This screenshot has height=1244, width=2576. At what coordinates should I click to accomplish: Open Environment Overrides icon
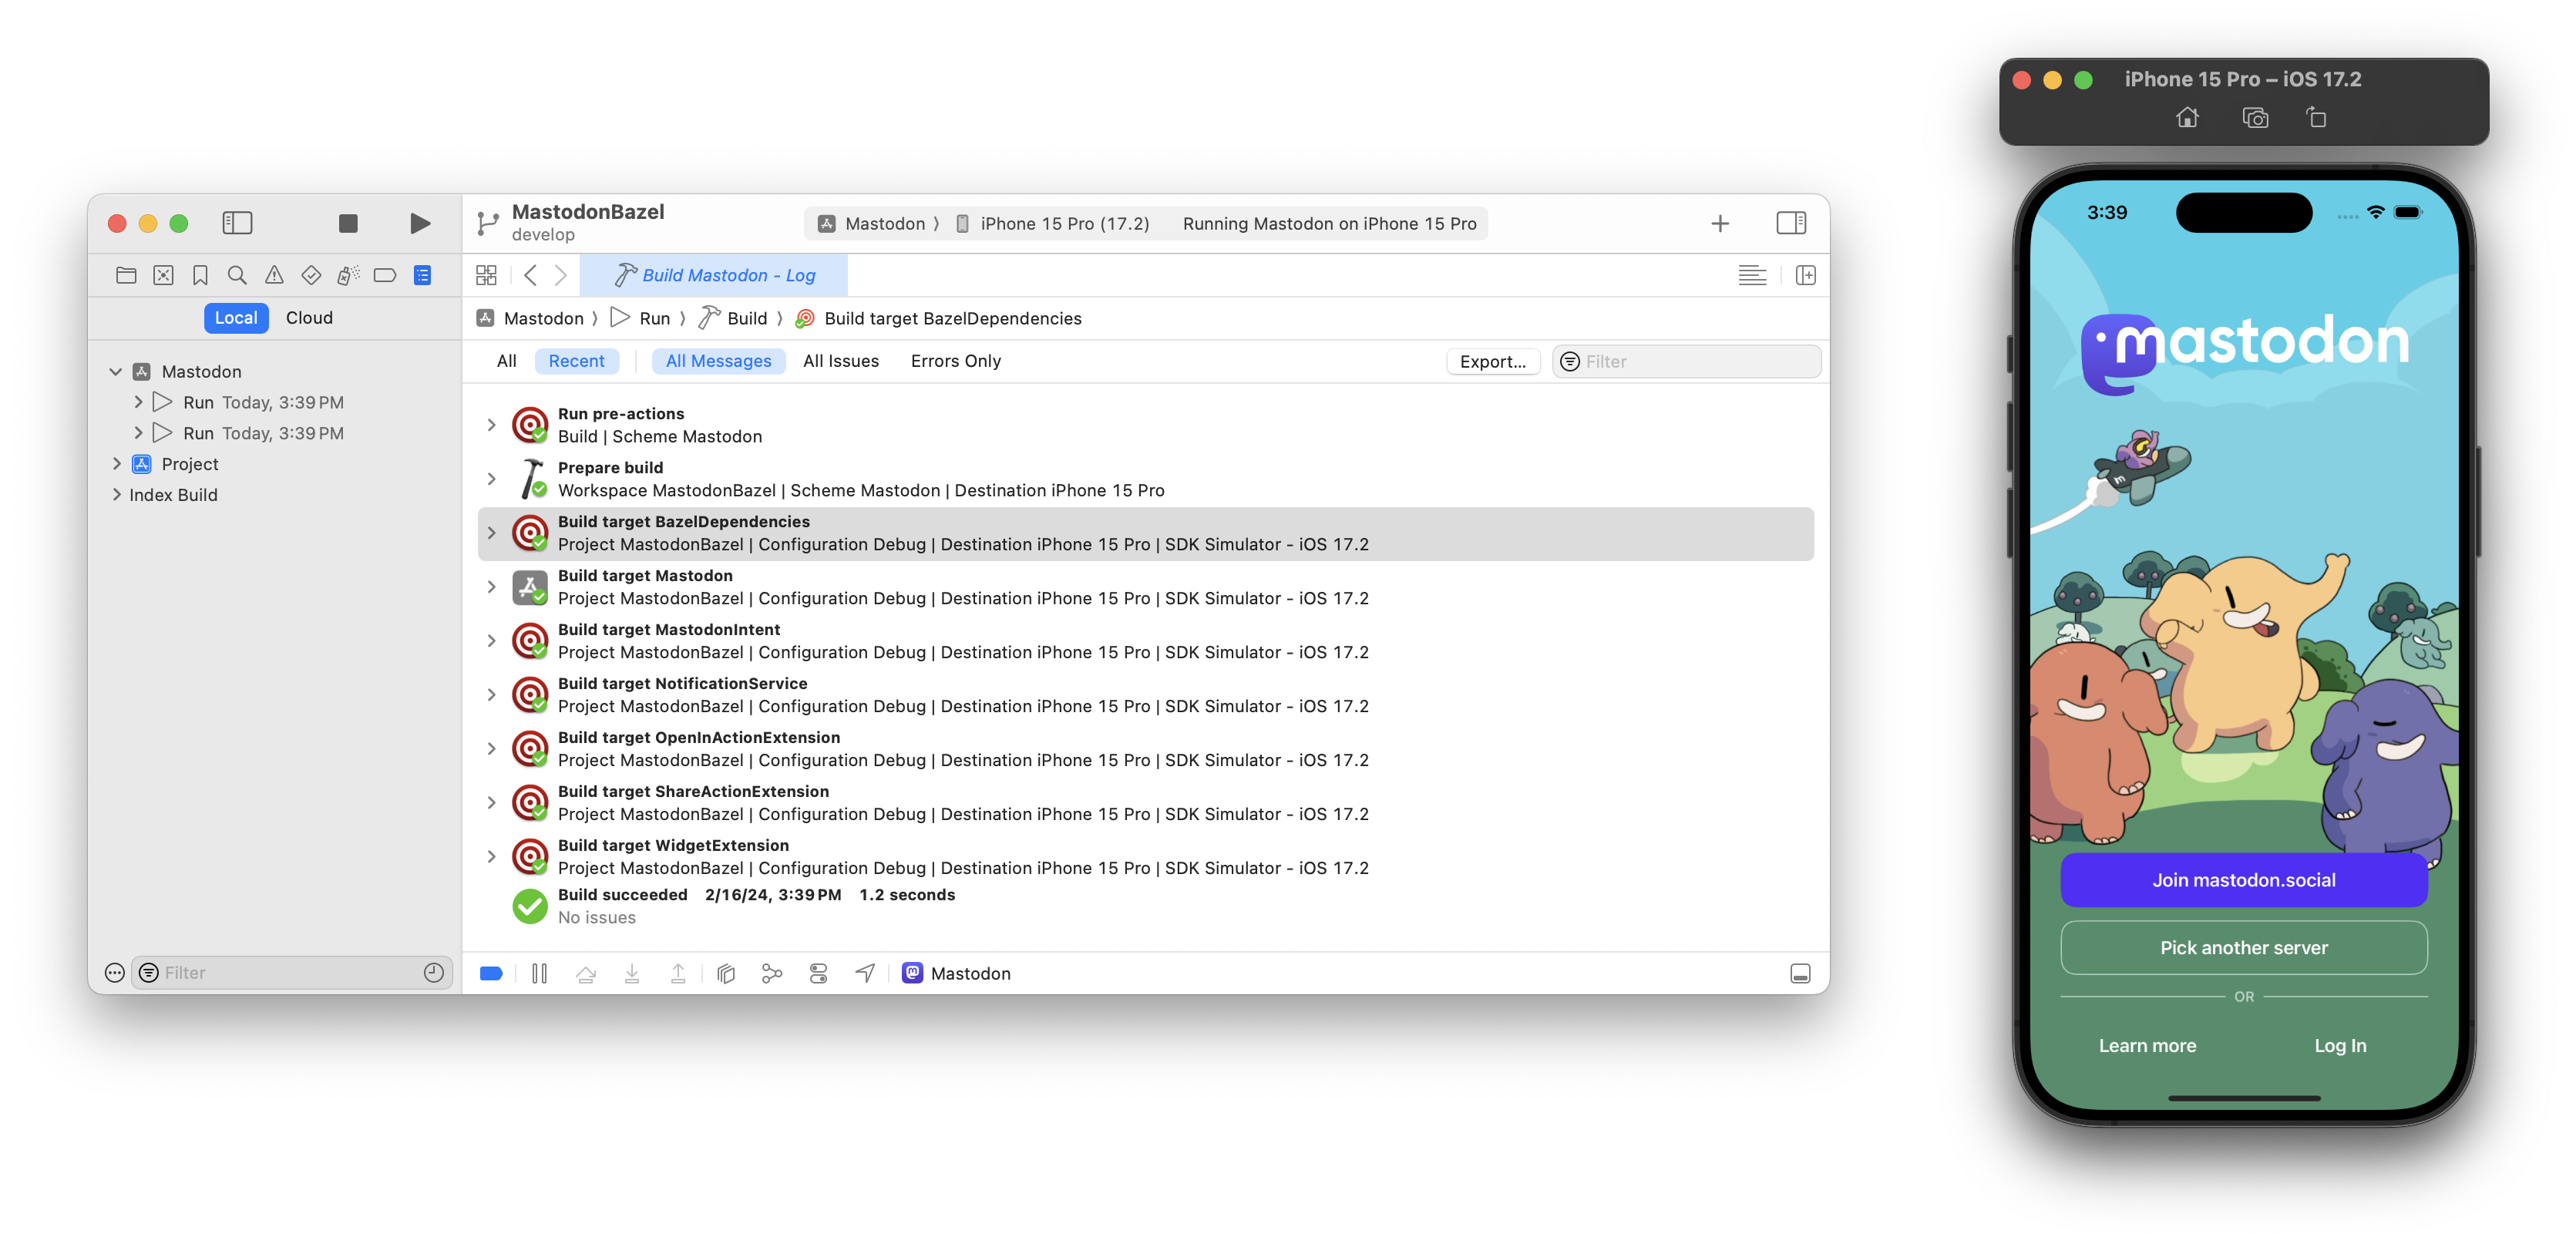point(818,973)
